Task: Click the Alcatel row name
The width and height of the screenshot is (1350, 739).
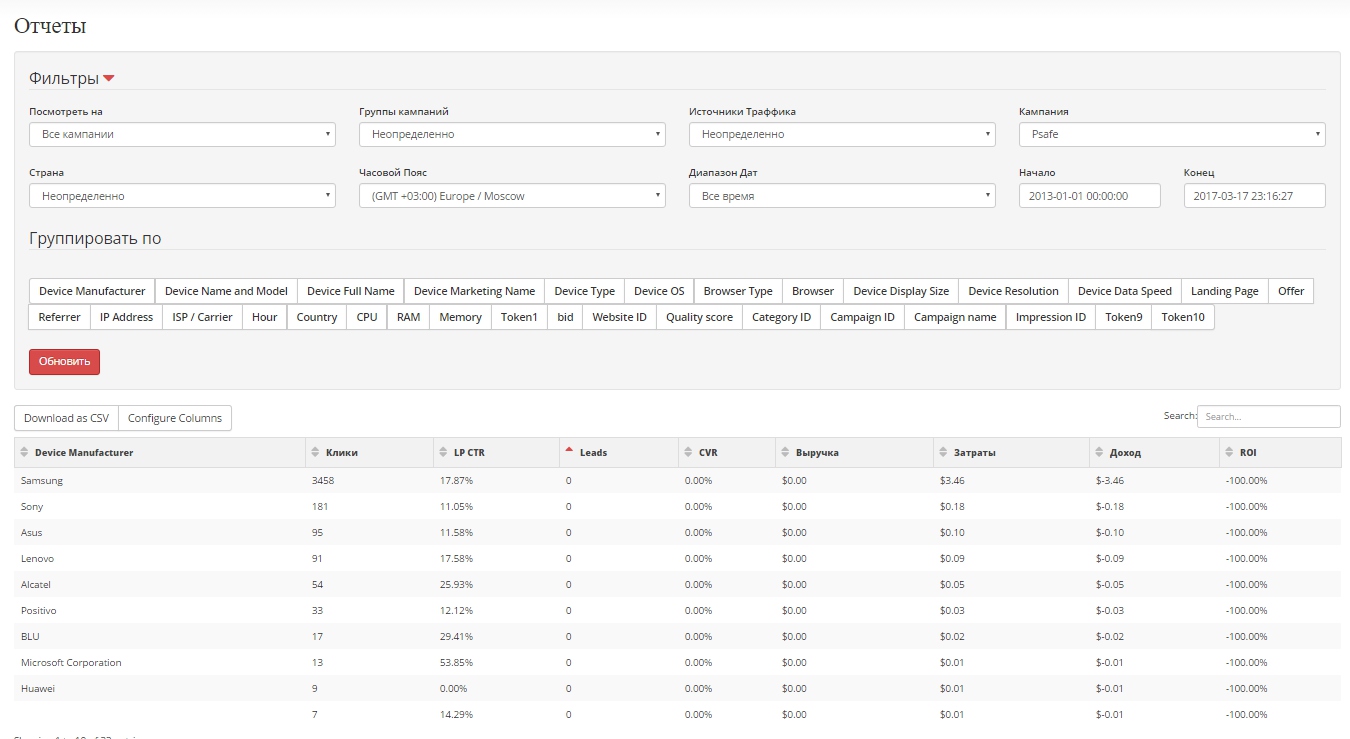Action: tap(36, 585)
